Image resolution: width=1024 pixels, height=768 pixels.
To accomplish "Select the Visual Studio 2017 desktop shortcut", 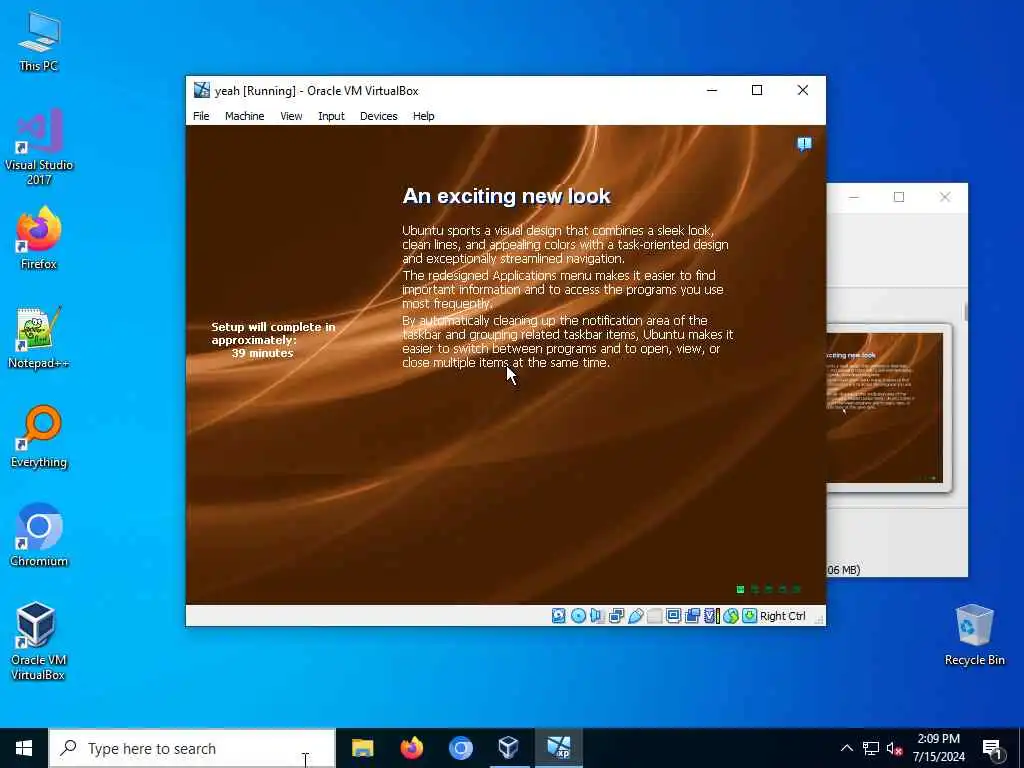I will pos(39,148).
